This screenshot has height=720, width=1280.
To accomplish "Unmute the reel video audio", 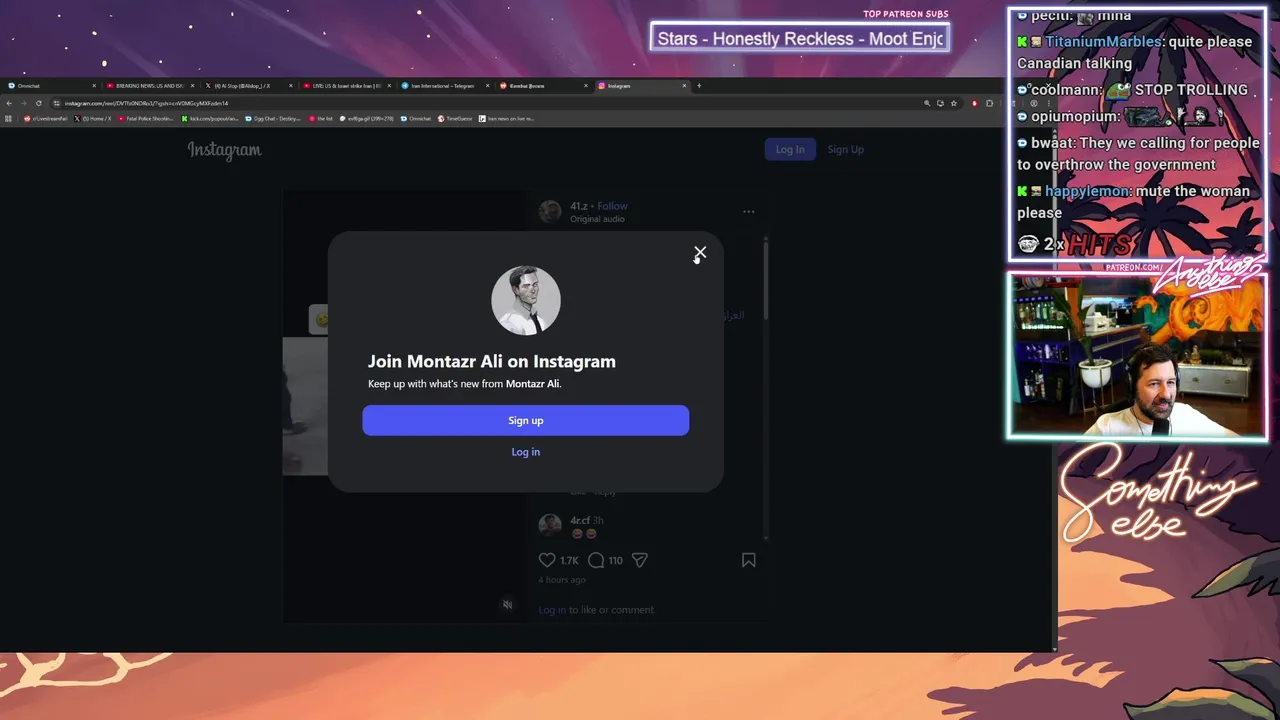I will pos(507,604).
